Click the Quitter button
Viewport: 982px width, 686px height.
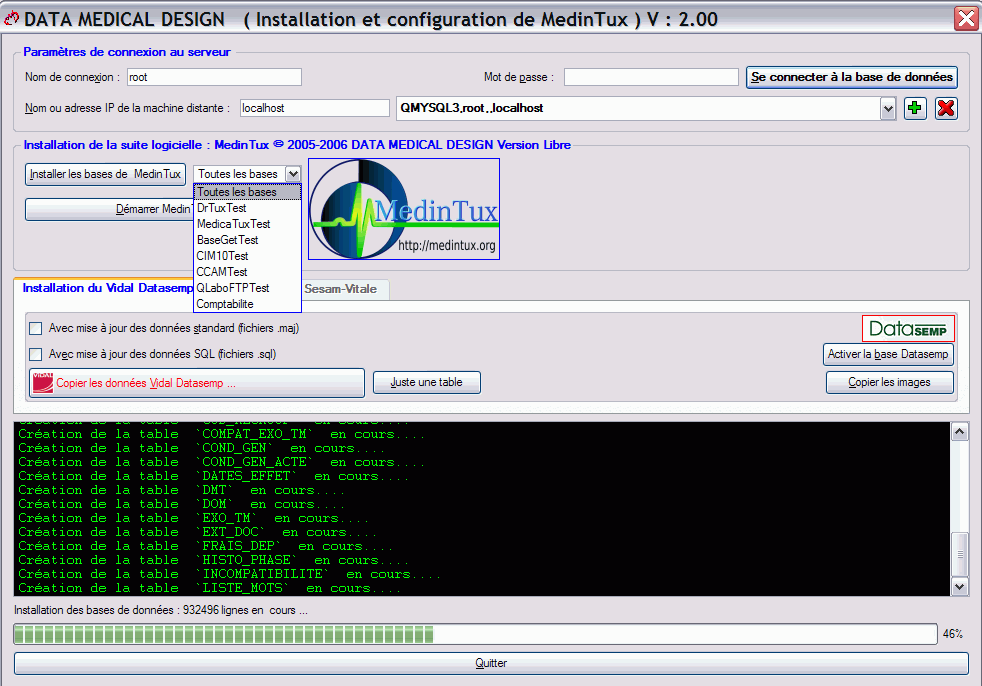(491, 663)
